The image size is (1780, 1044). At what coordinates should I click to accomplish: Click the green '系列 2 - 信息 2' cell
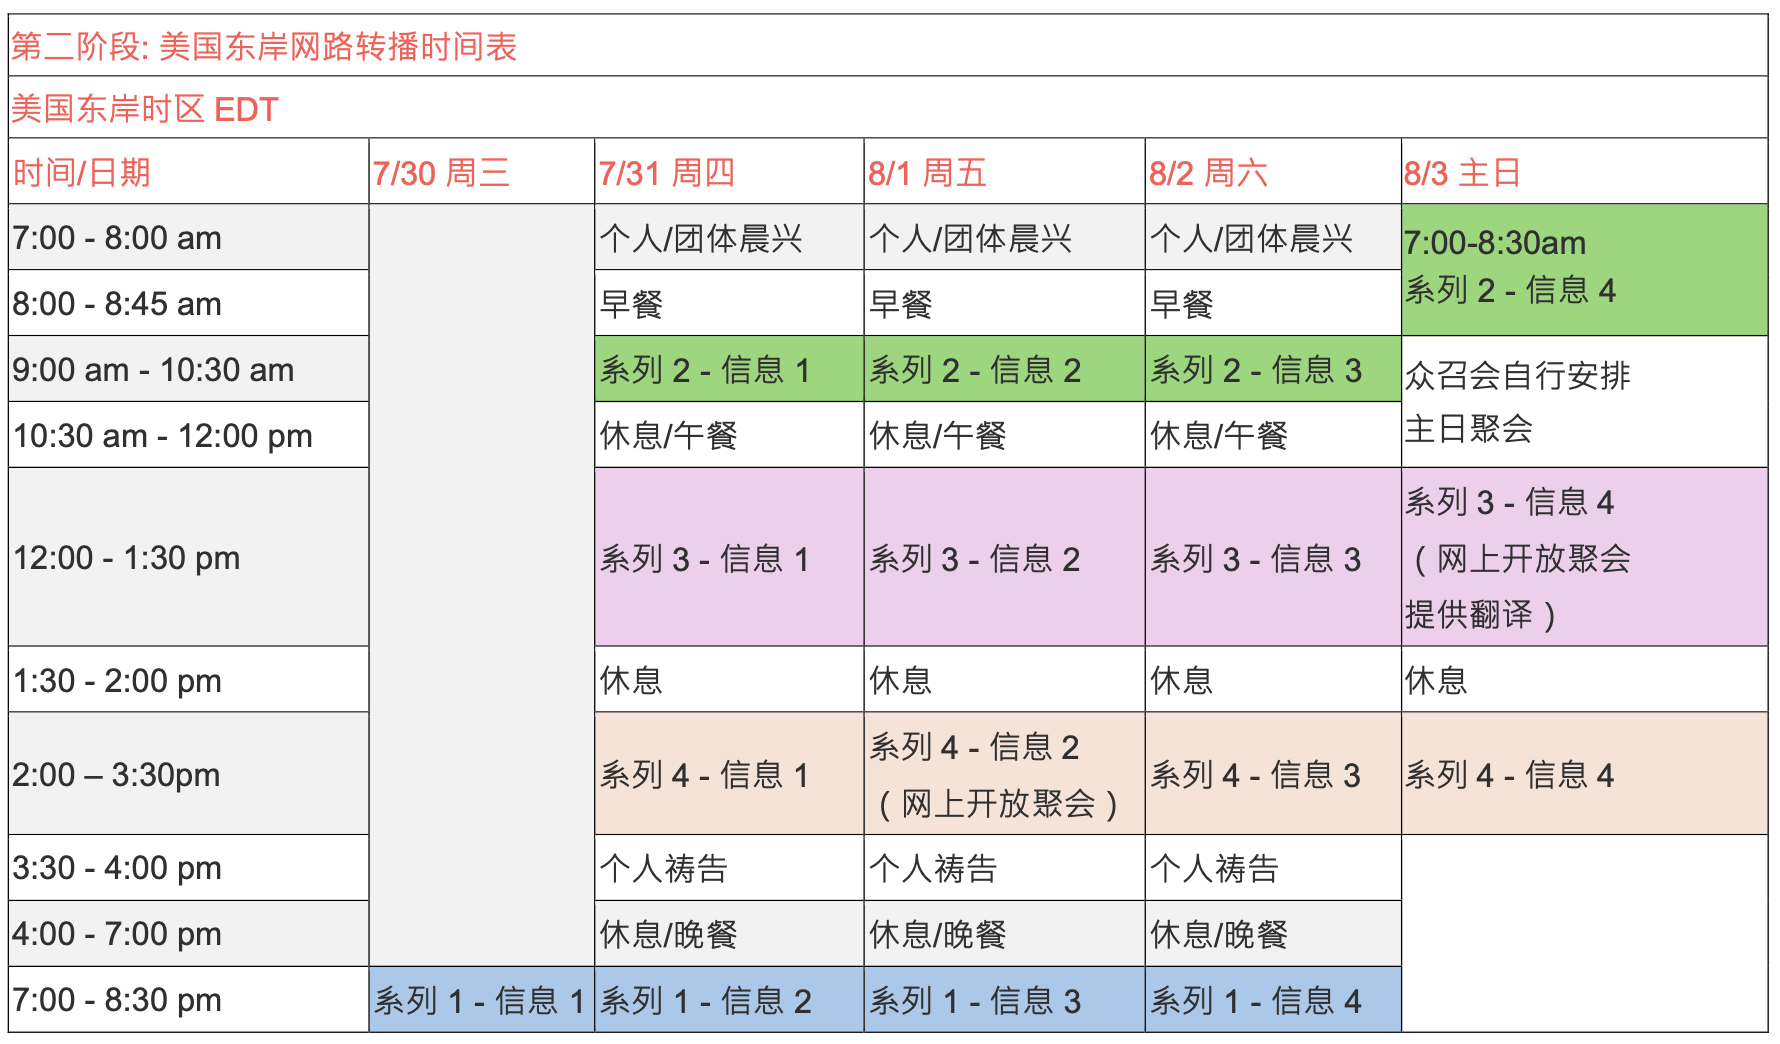pos(1004,369)
